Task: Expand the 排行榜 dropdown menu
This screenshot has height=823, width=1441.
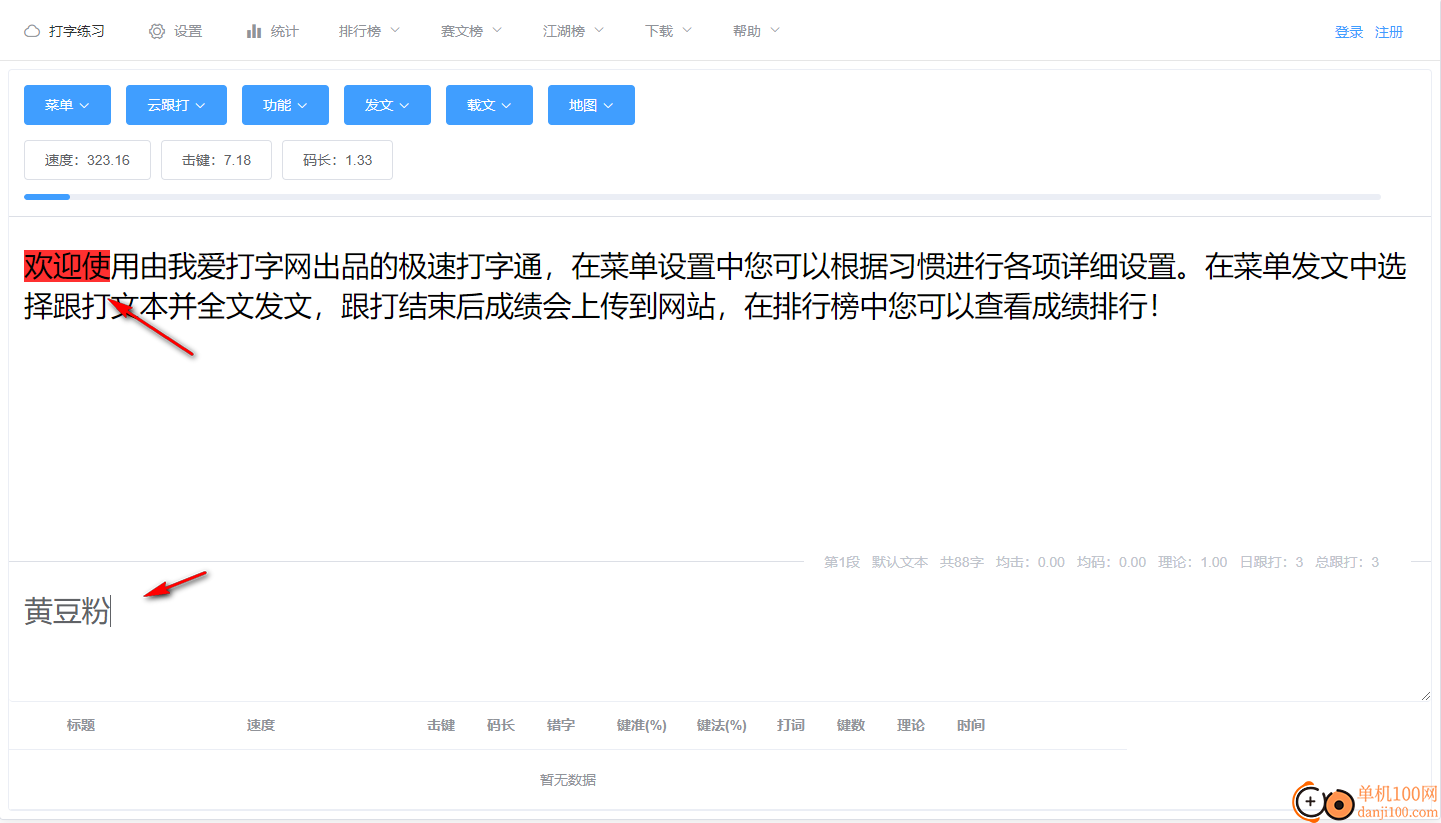Action: [x=369, y=31]
